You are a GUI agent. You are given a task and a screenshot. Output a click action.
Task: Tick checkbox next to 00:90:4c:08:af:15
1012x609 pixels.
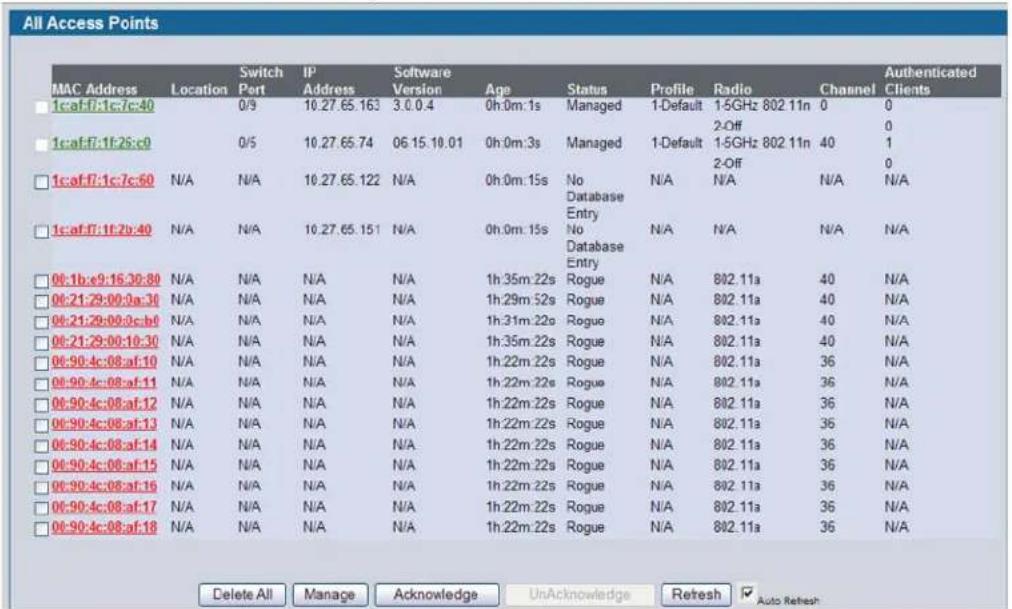(41, 466)
